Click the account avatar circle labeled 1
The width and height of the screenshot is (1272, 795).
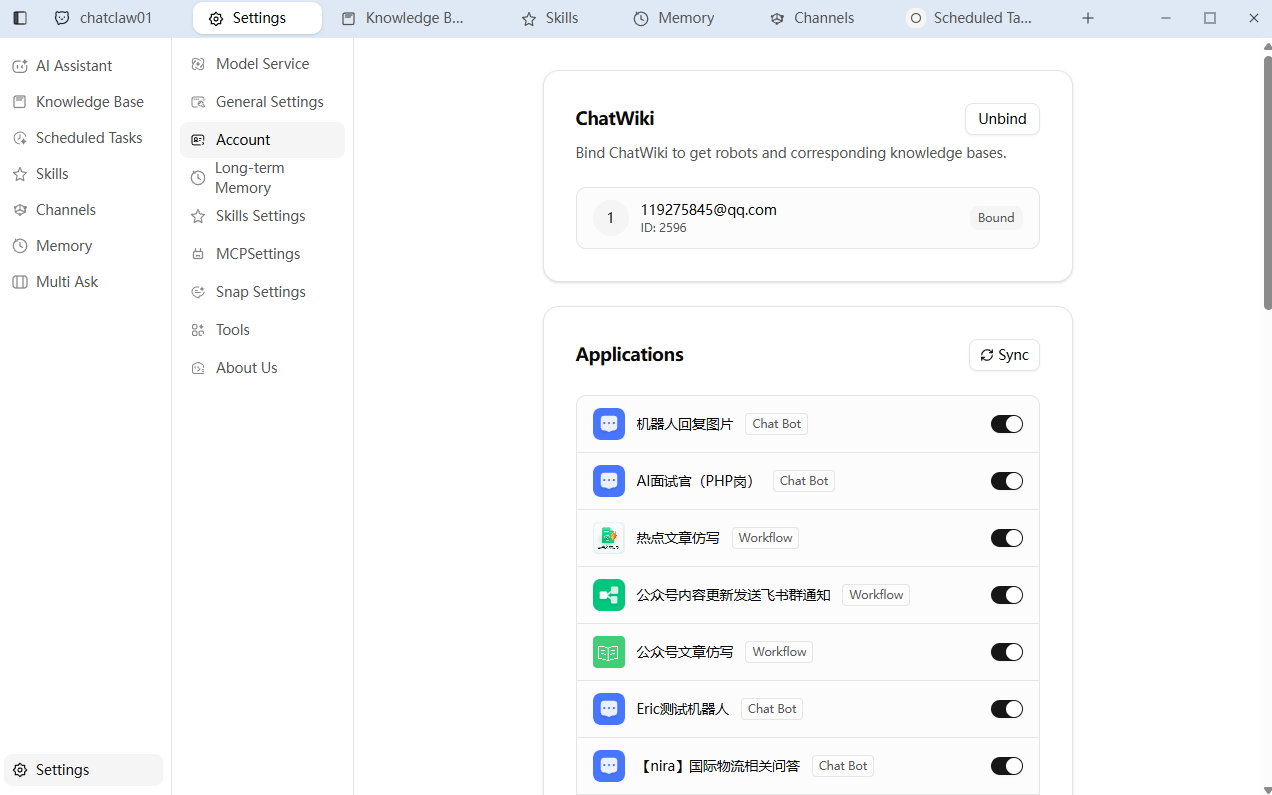[611, 218]
